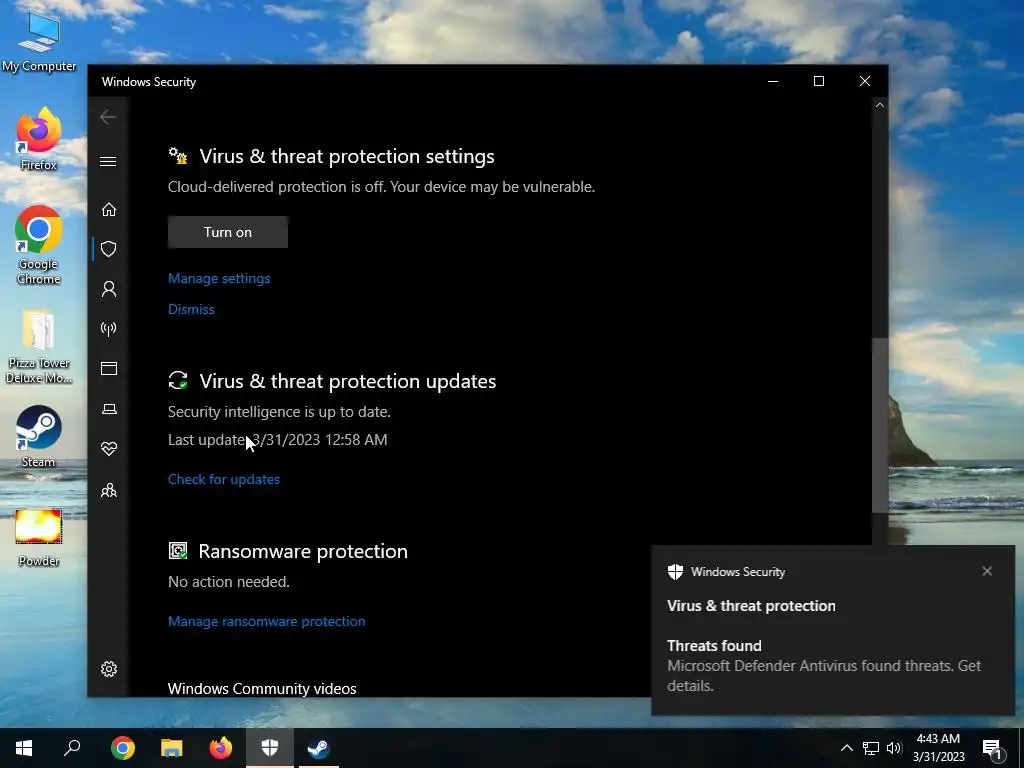Open Device security laptop icon
This screenshot has width=1024, height=768.
point(108,409)
